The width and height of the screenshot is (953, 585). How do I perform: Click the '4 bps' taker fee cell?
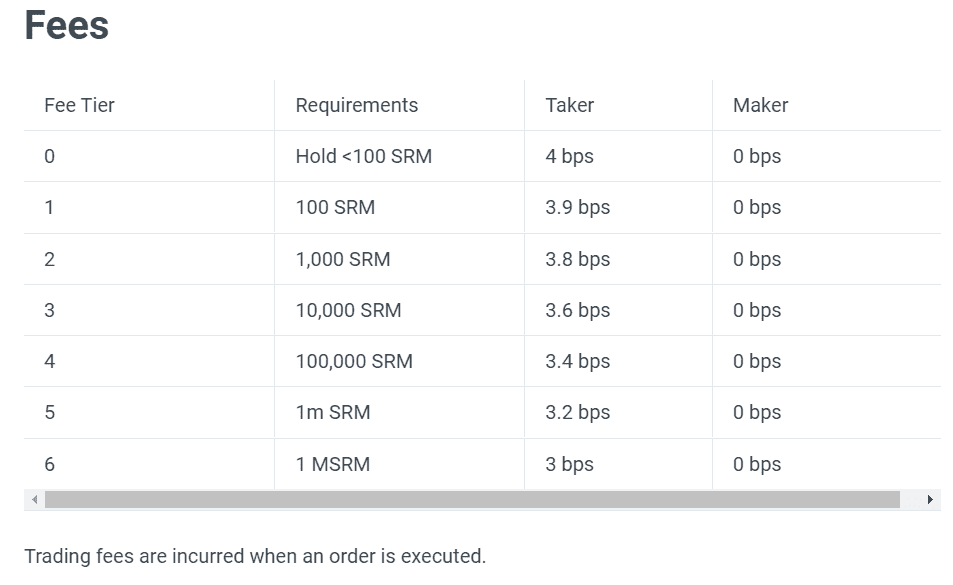coord(569,156)
